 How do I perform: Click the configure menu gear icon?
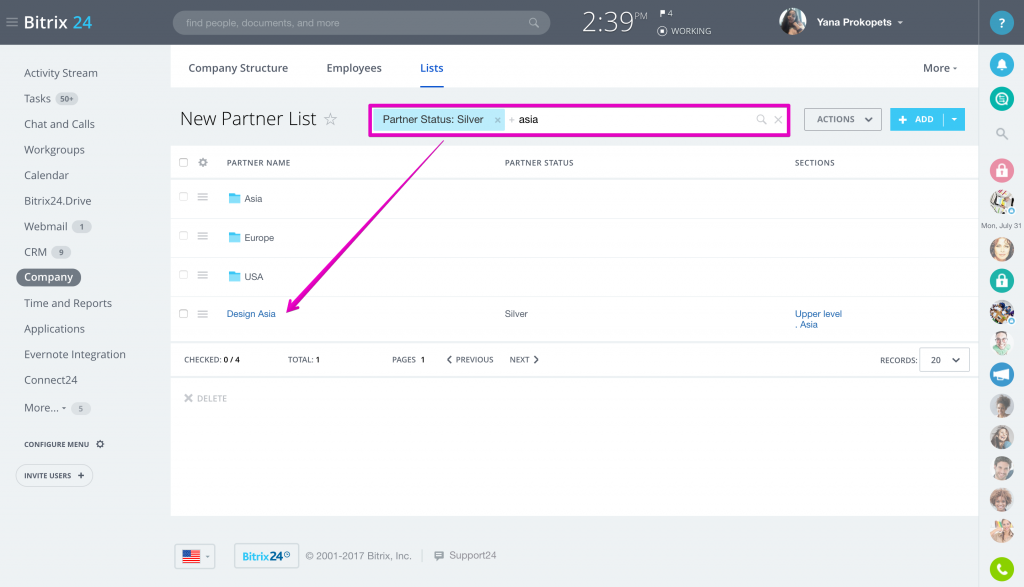click(100, 444)
